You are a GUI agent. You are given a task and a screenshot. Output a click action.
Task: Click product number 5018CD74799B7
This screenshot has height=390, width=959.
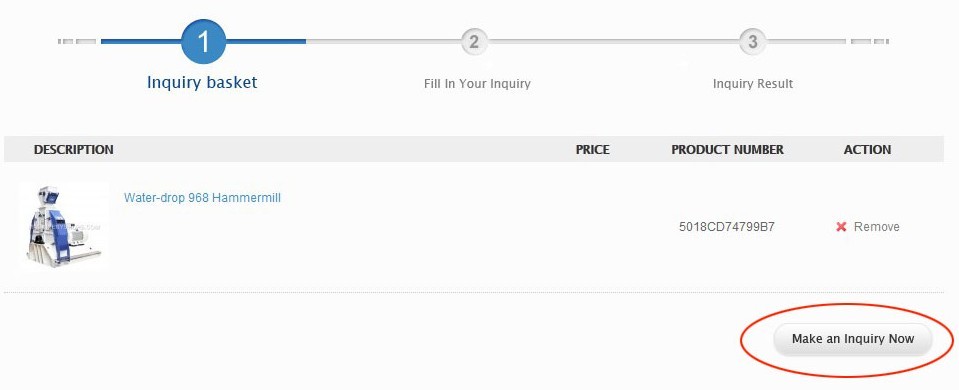[x=727, y=227]
